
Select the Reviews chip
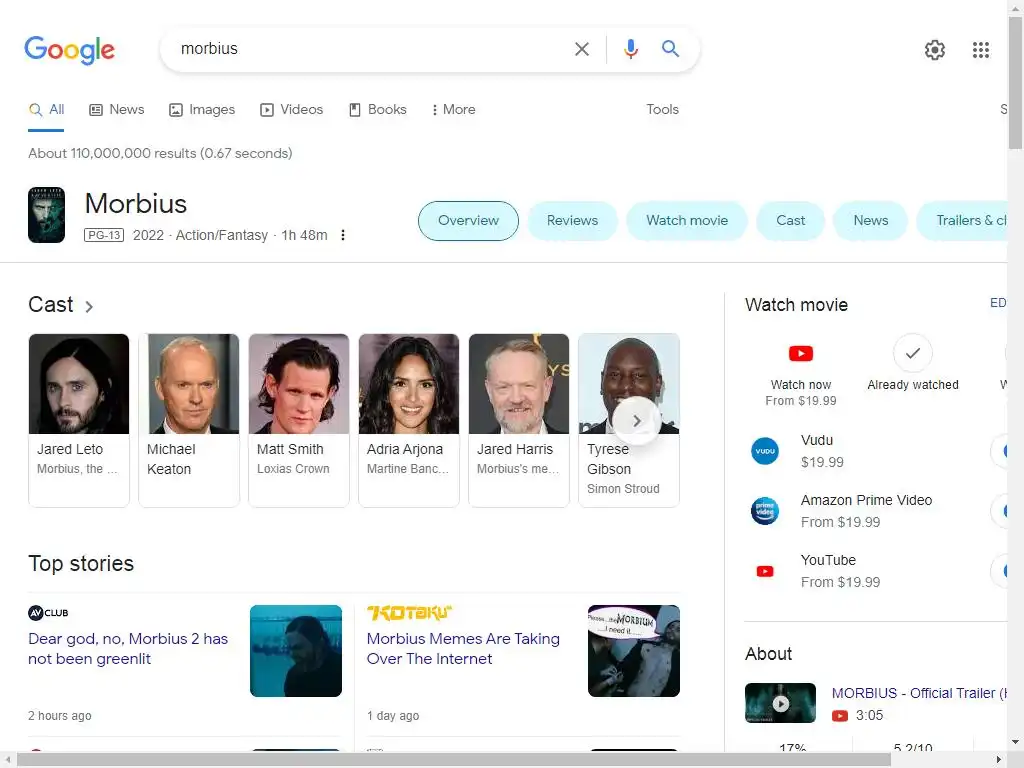coord(572,221)
